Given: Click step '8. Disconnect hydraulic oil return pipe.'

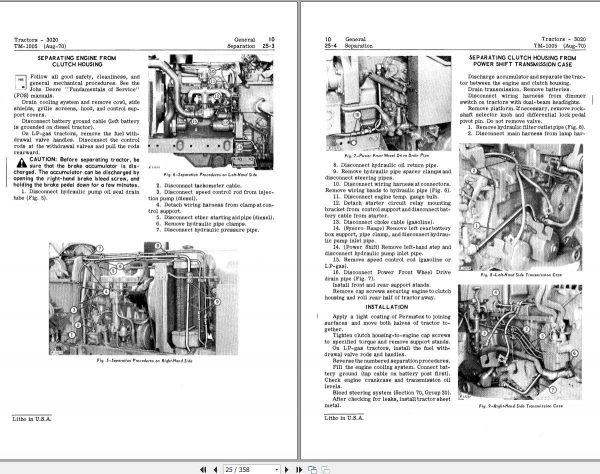Looking at the screenshot, I should 385,165.
